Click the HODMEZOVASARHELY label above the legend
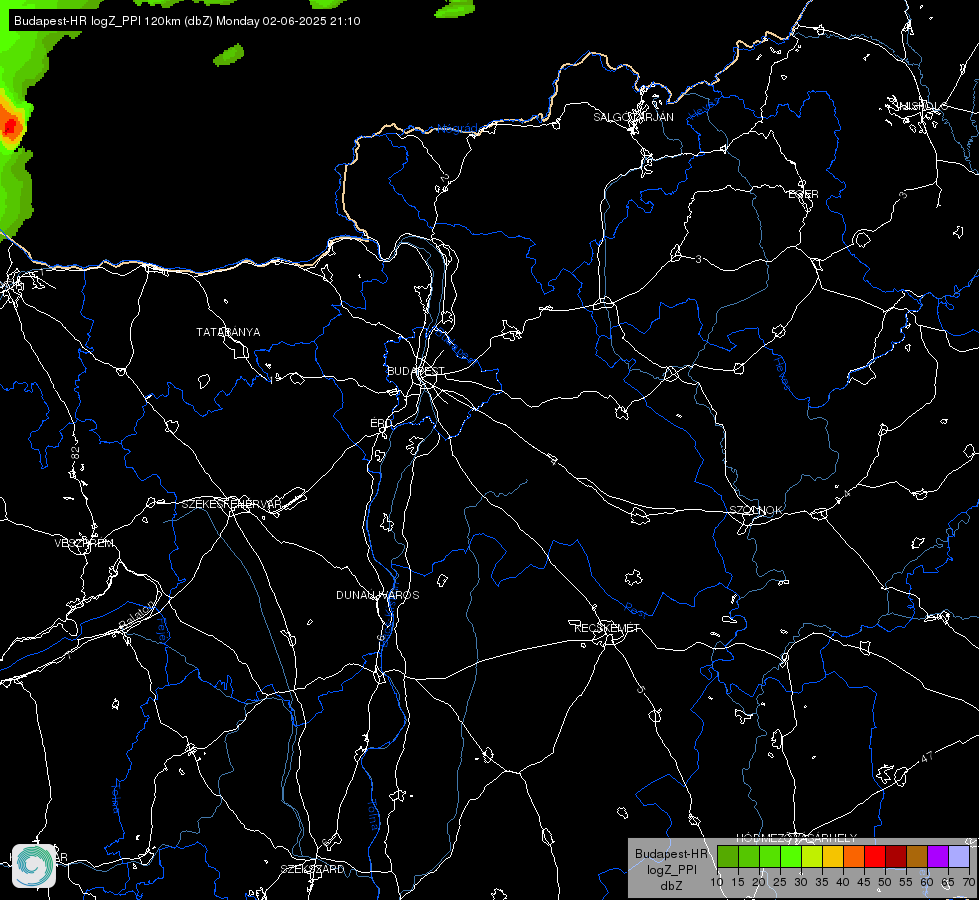 pyautogui.click(x=797, y=838)
